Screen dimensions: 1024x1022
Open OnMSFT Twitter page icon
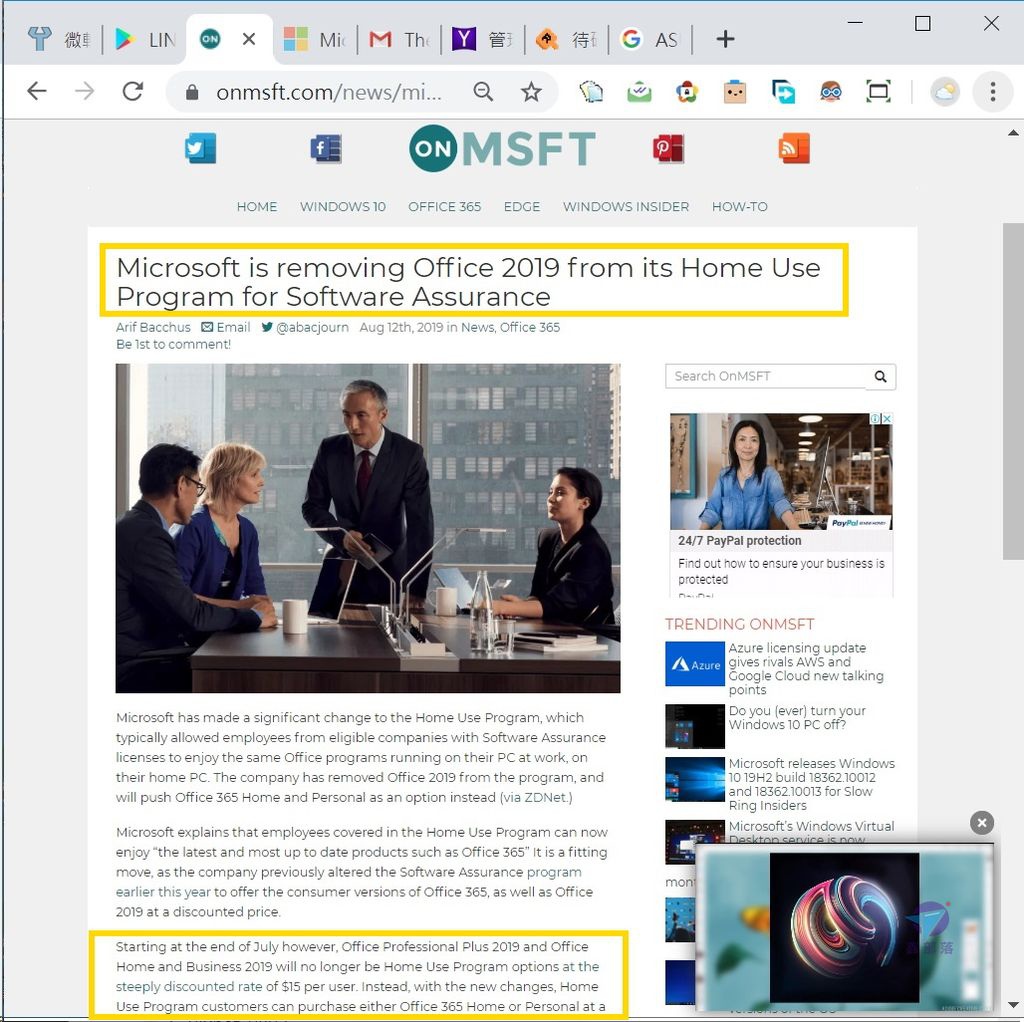click(x=200, y=148)
